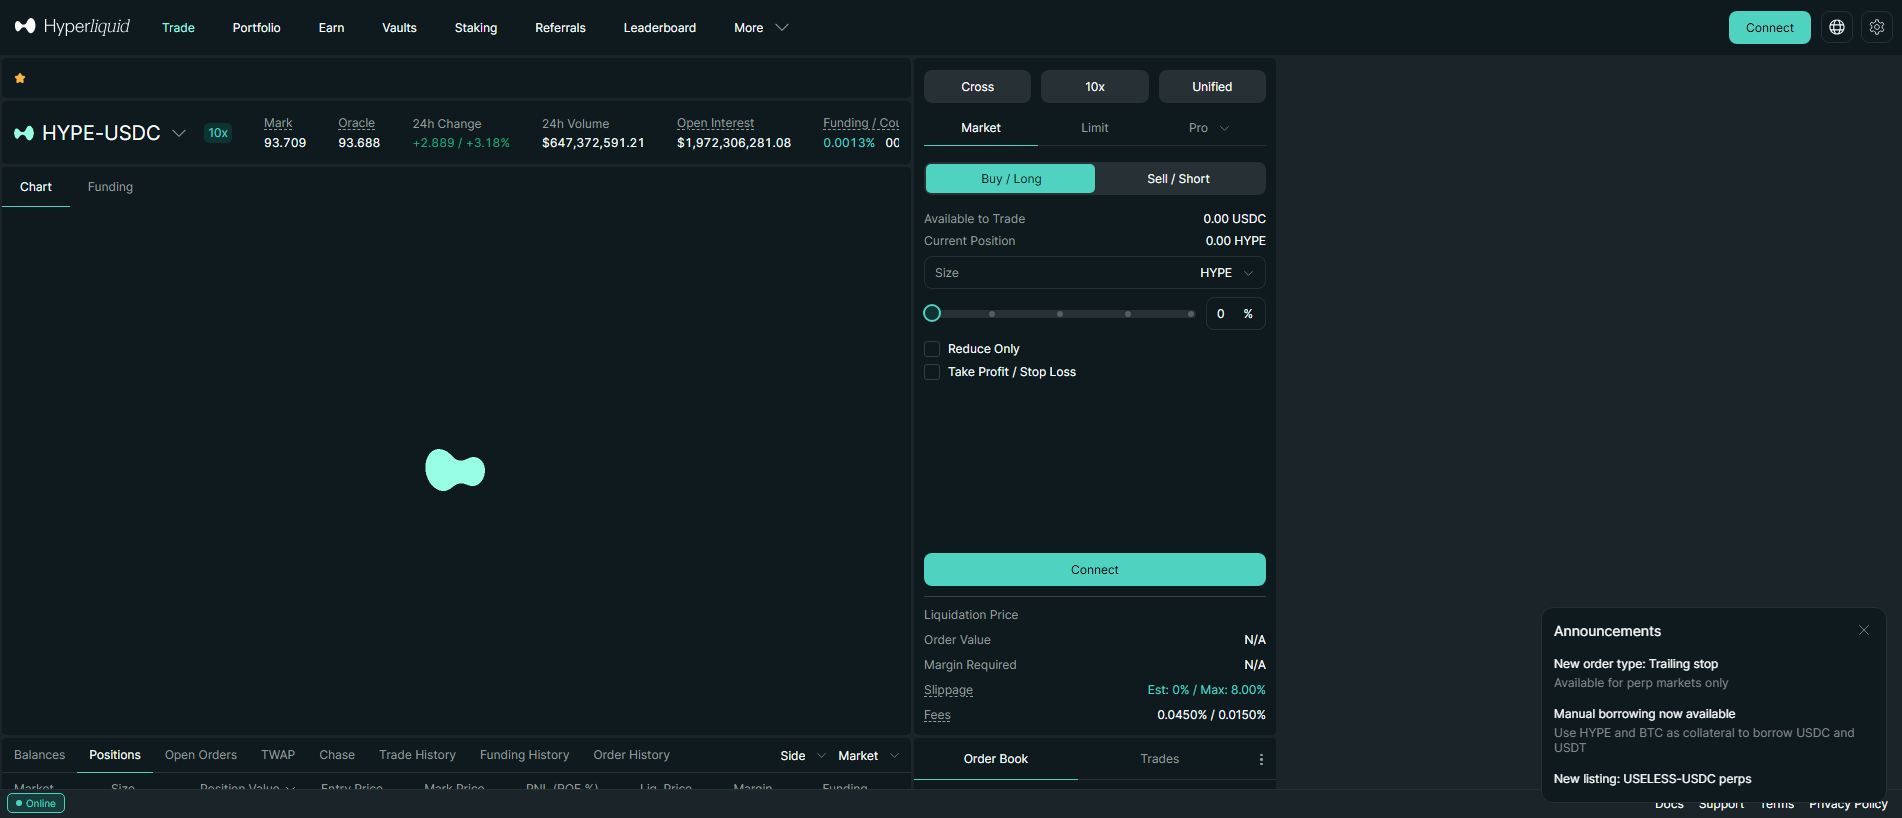Viewport: 1902px width, 818px height.
Task: Select the Order Book tab
Action: pos(996,759)
